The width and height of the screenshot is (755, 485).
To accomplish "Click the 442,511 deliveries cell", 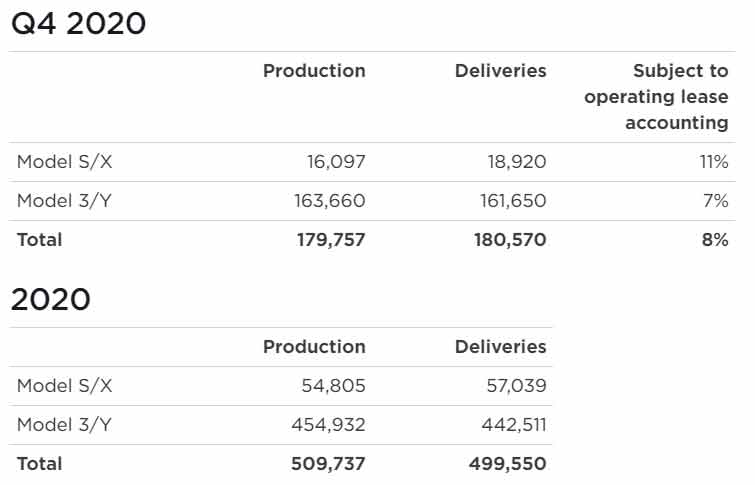I will (x=512, y=425).
